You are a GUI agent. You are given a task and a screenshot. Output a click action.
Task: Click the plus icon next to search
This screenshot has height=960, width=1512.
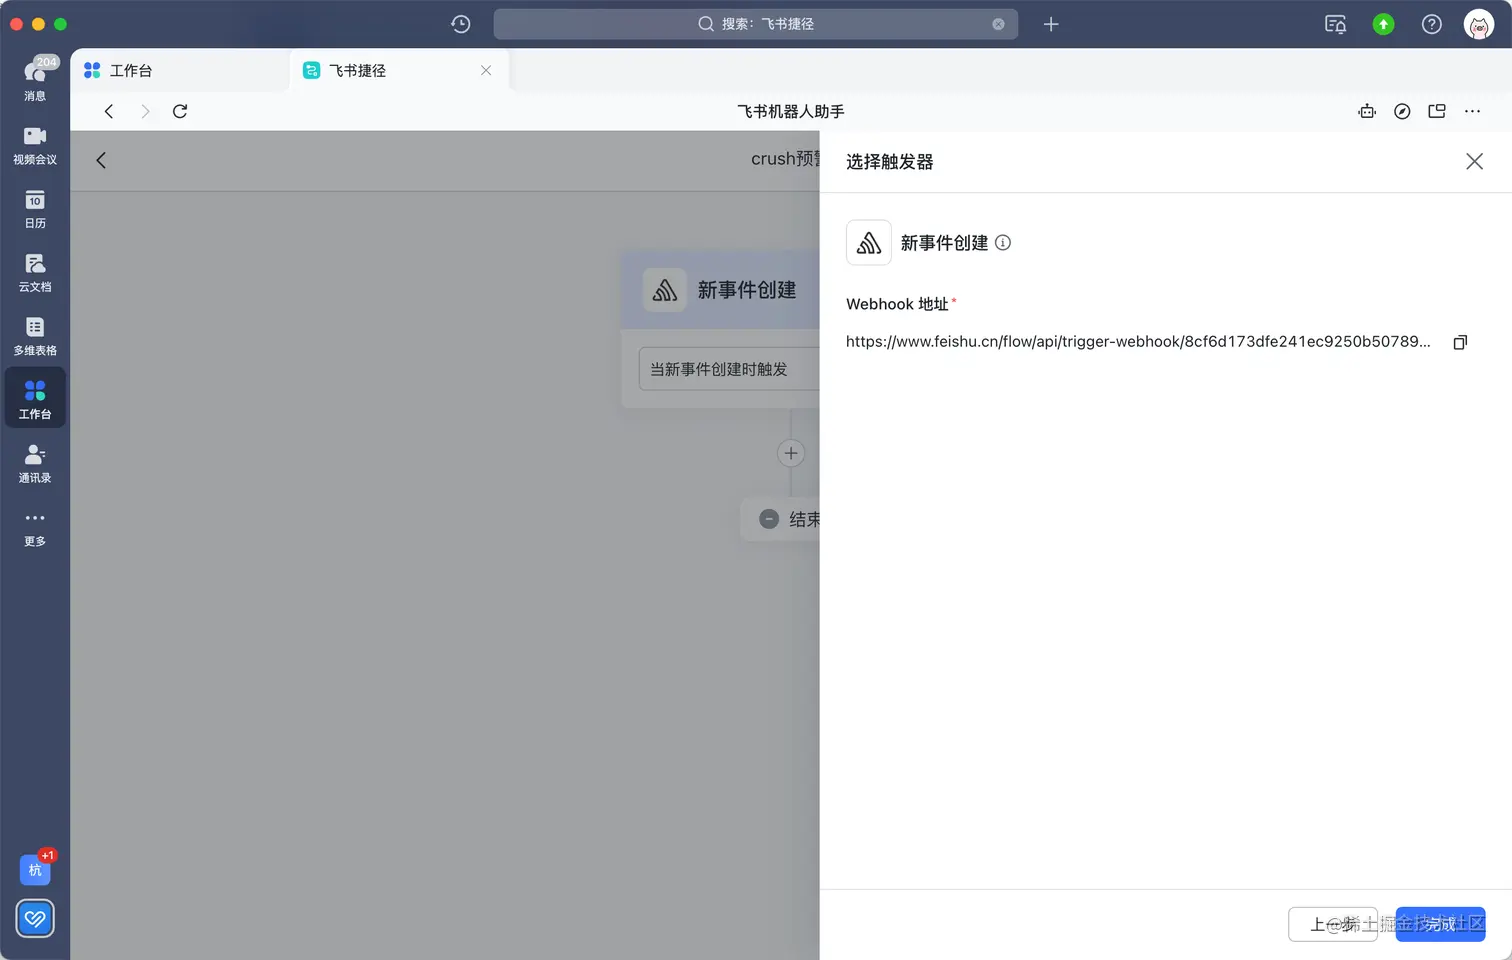(x=1051, y=24)
